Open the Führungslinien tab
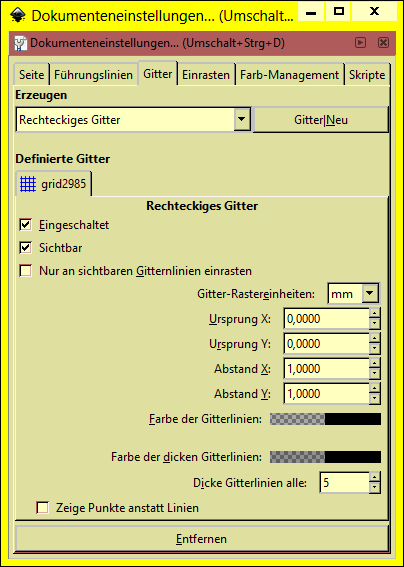 pos(93,75)
